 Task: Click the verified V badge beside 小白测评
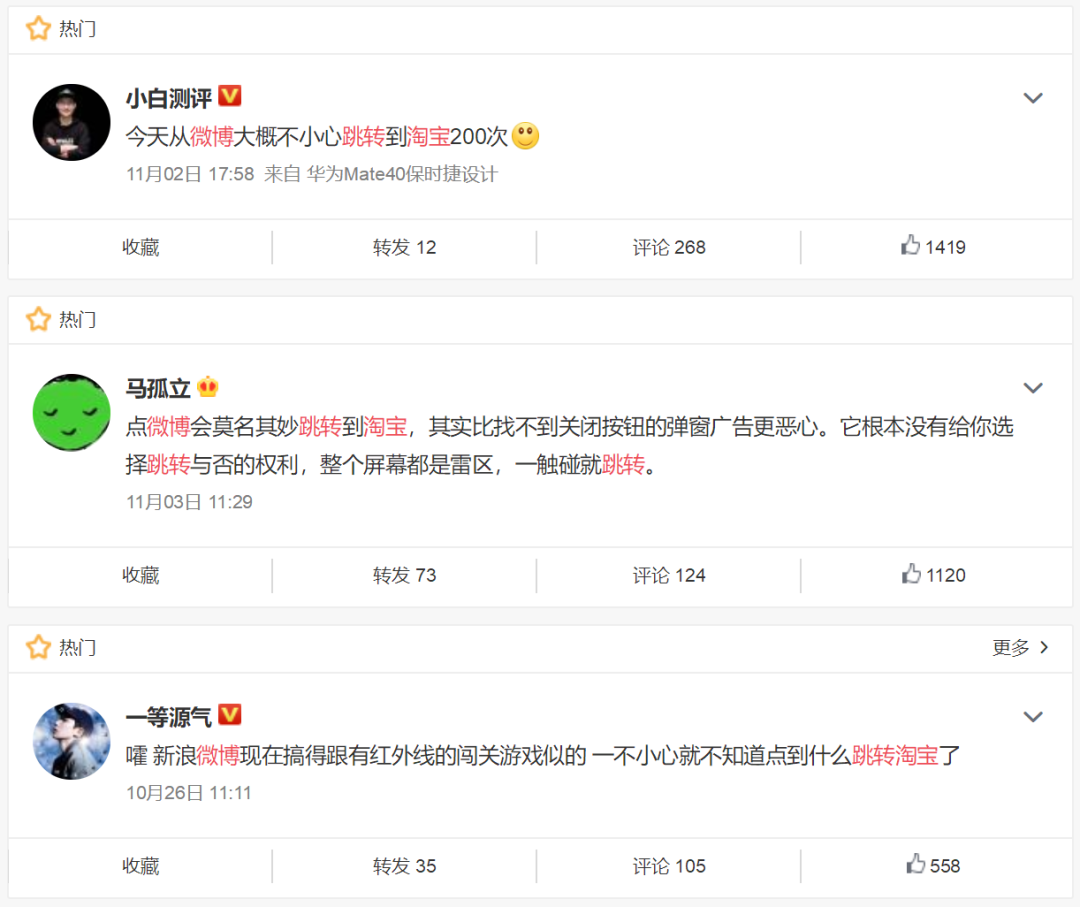230,96
